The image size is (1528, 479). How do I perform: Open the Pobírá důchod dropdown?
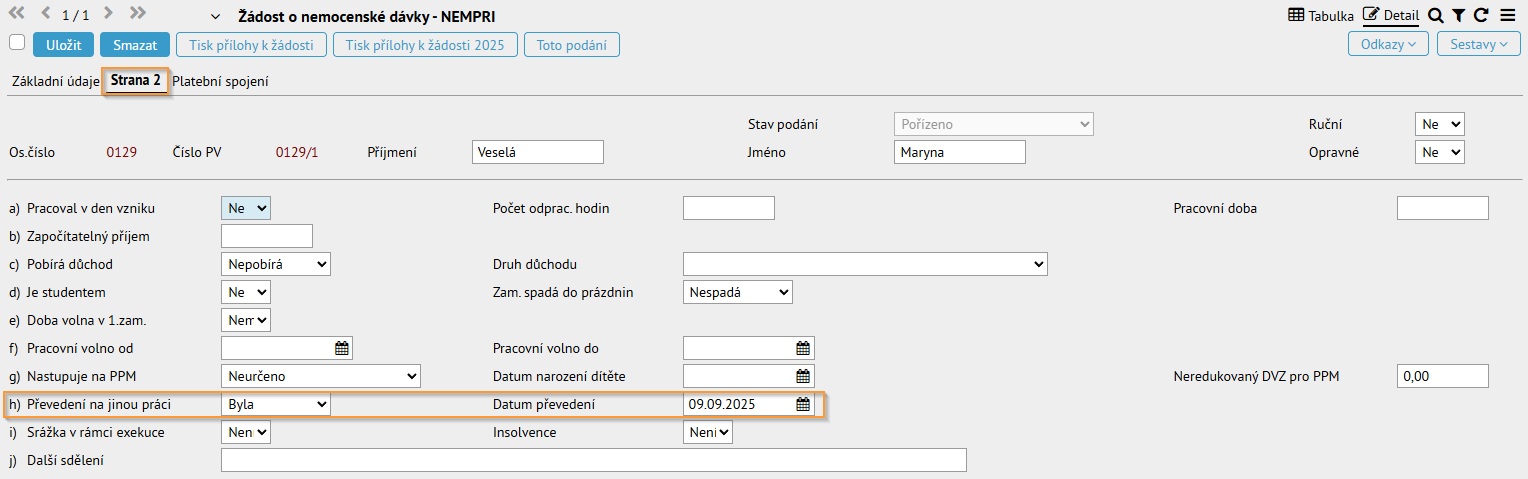275,264
